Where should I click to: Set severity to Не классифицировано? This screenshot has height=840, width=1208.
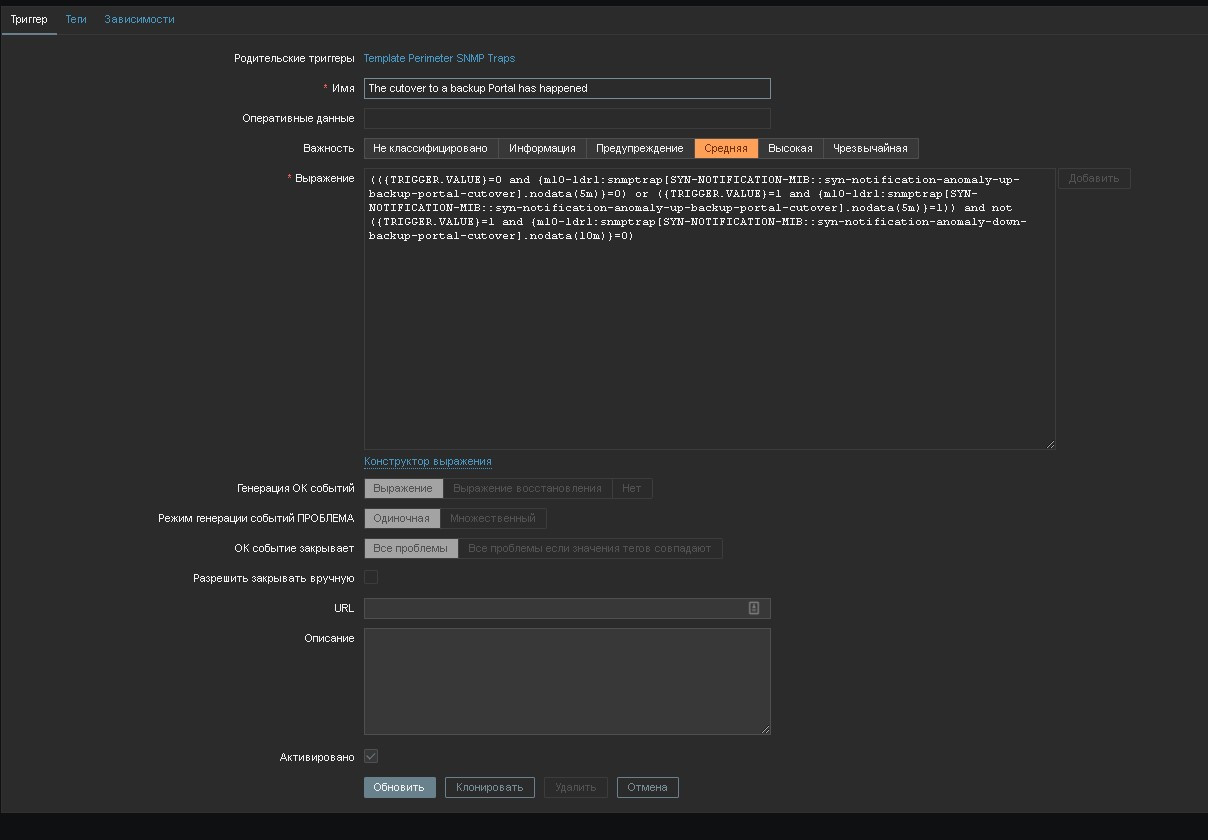click(430, 148)
